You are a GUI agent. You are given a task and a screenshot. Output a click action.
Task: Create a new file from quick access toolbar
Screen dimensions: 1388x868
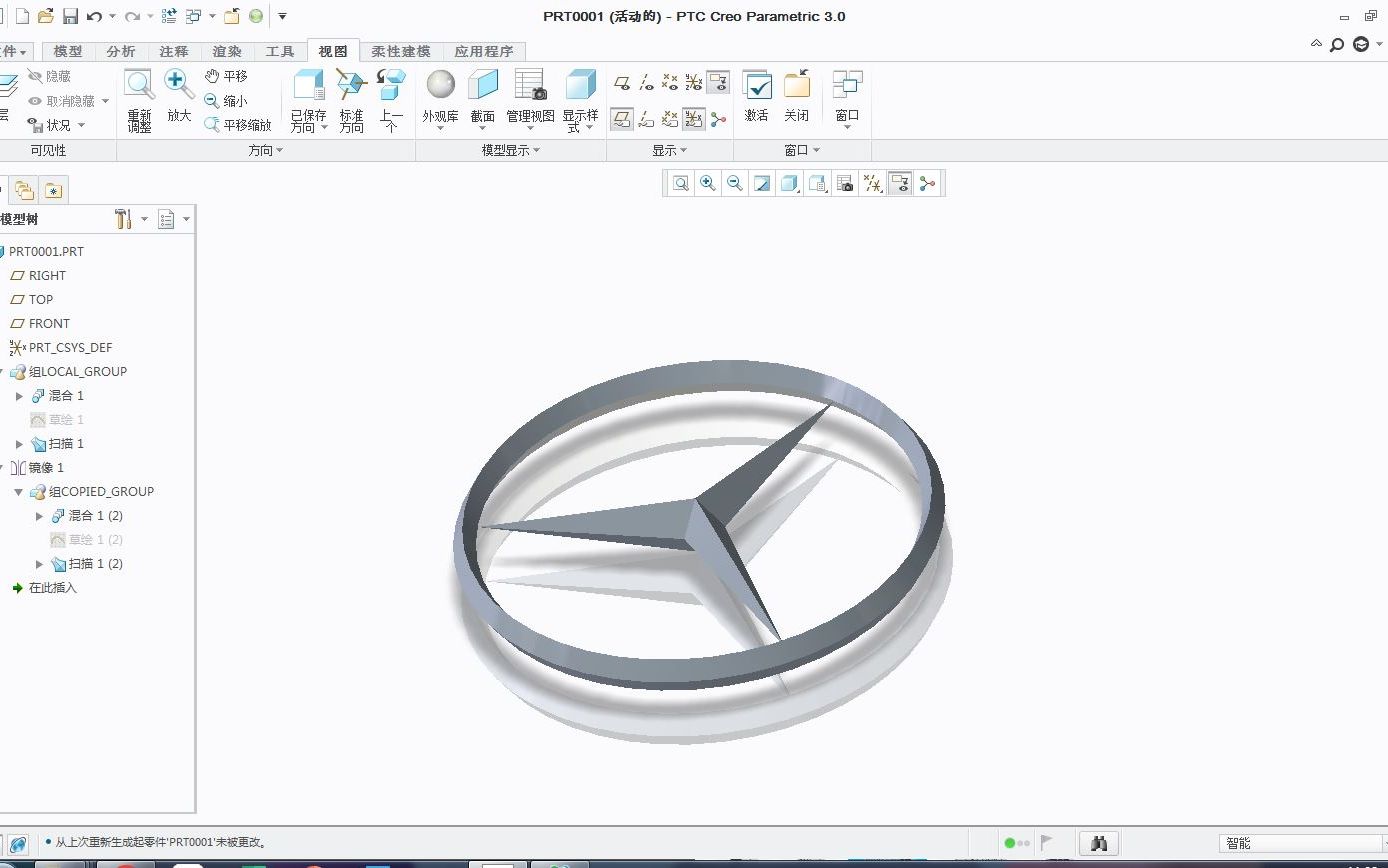tap(22, 16)
